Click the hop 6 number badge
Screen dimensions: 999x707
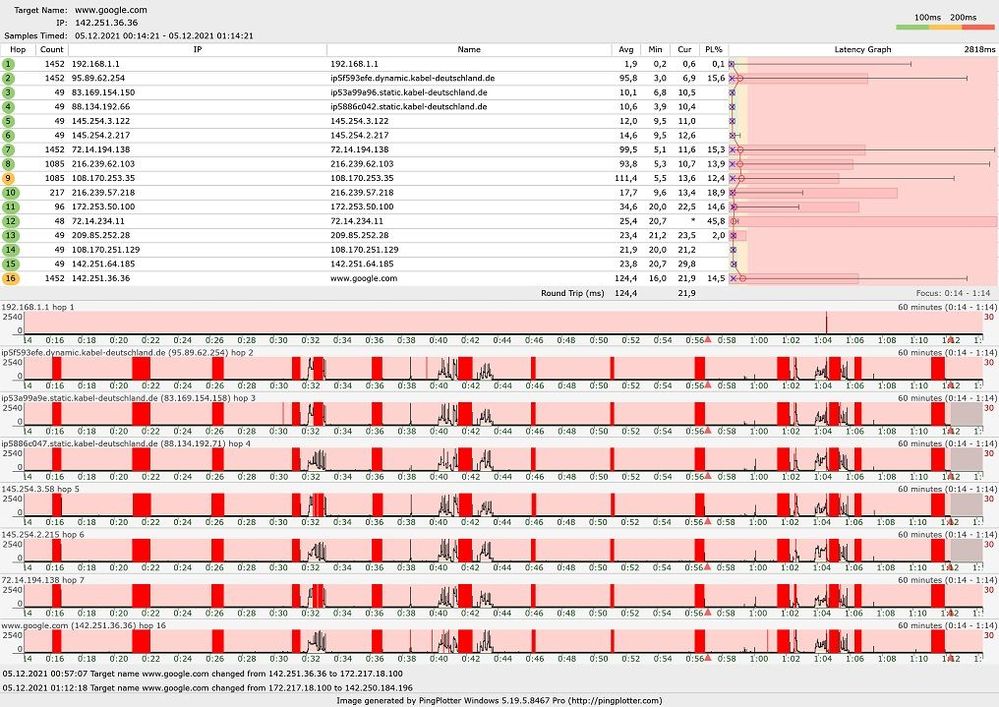point(8,136)
